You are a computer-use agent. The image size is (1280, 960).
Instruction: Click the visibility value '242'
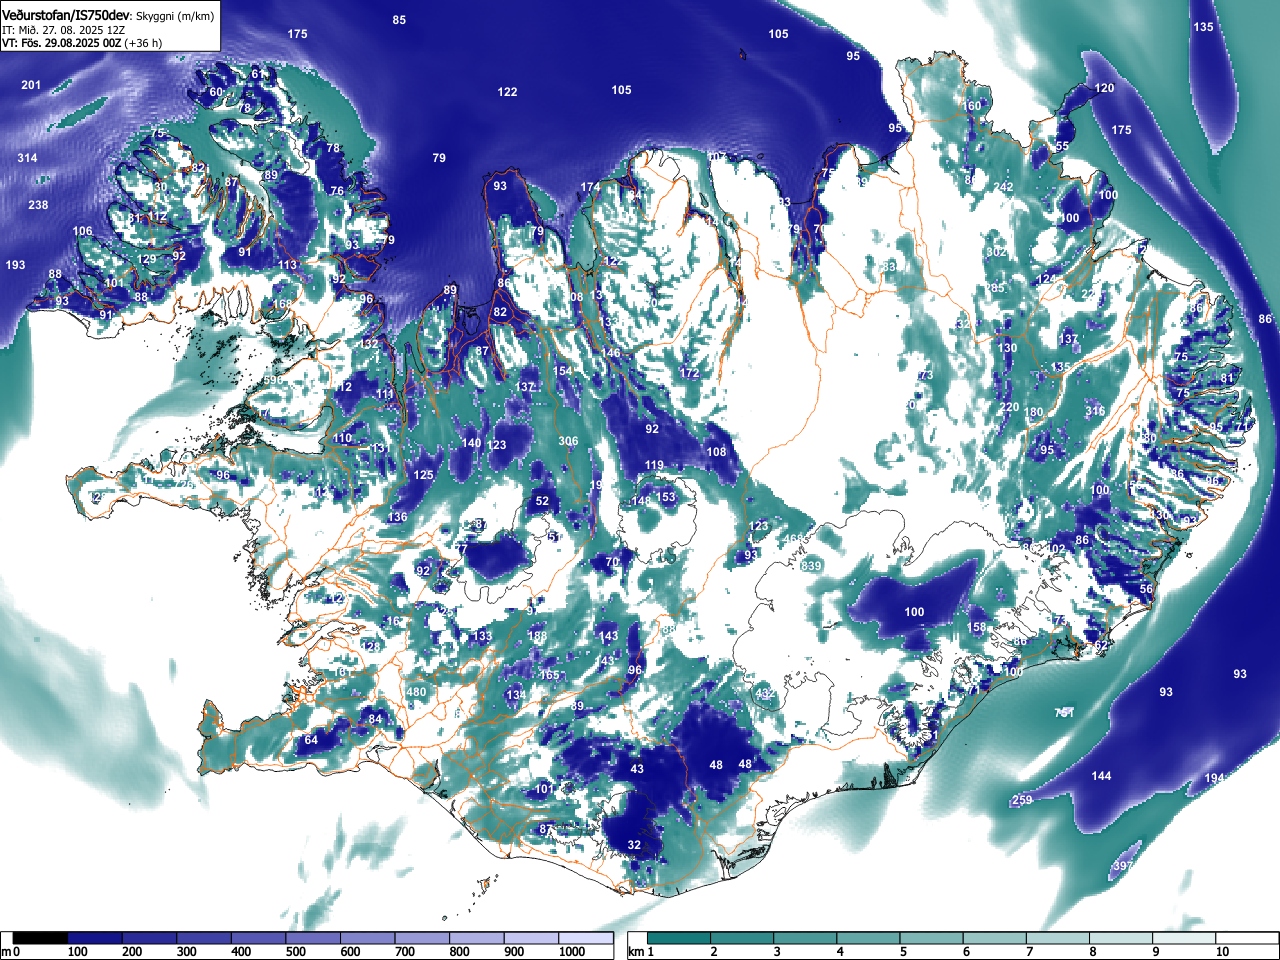1003,187
